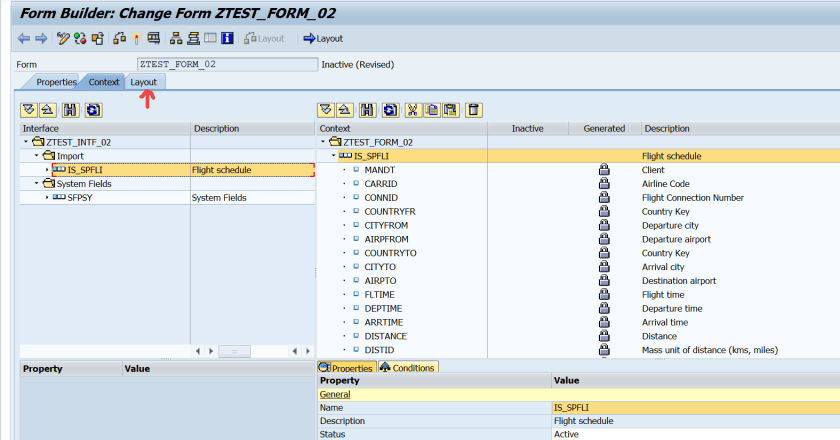Refresh the Interface panel
840x440 pixels.
pyautogui.click(x=93, y=110)
